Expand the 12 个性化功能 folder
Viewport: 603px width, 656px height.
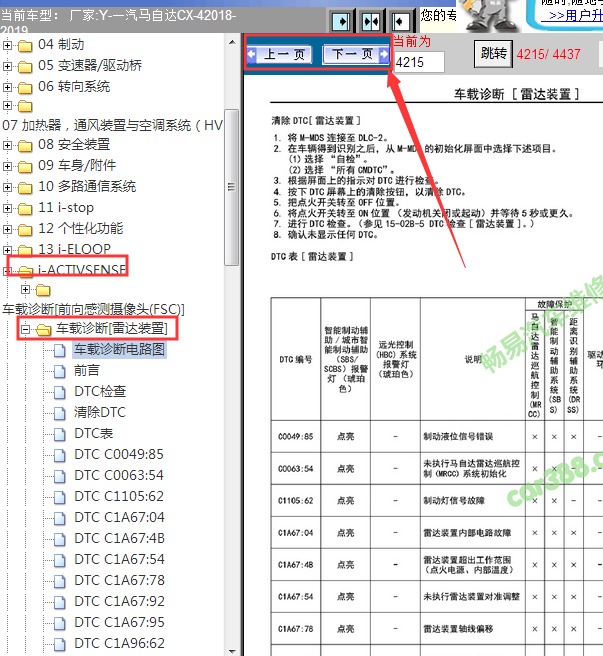tap(7, 229)
